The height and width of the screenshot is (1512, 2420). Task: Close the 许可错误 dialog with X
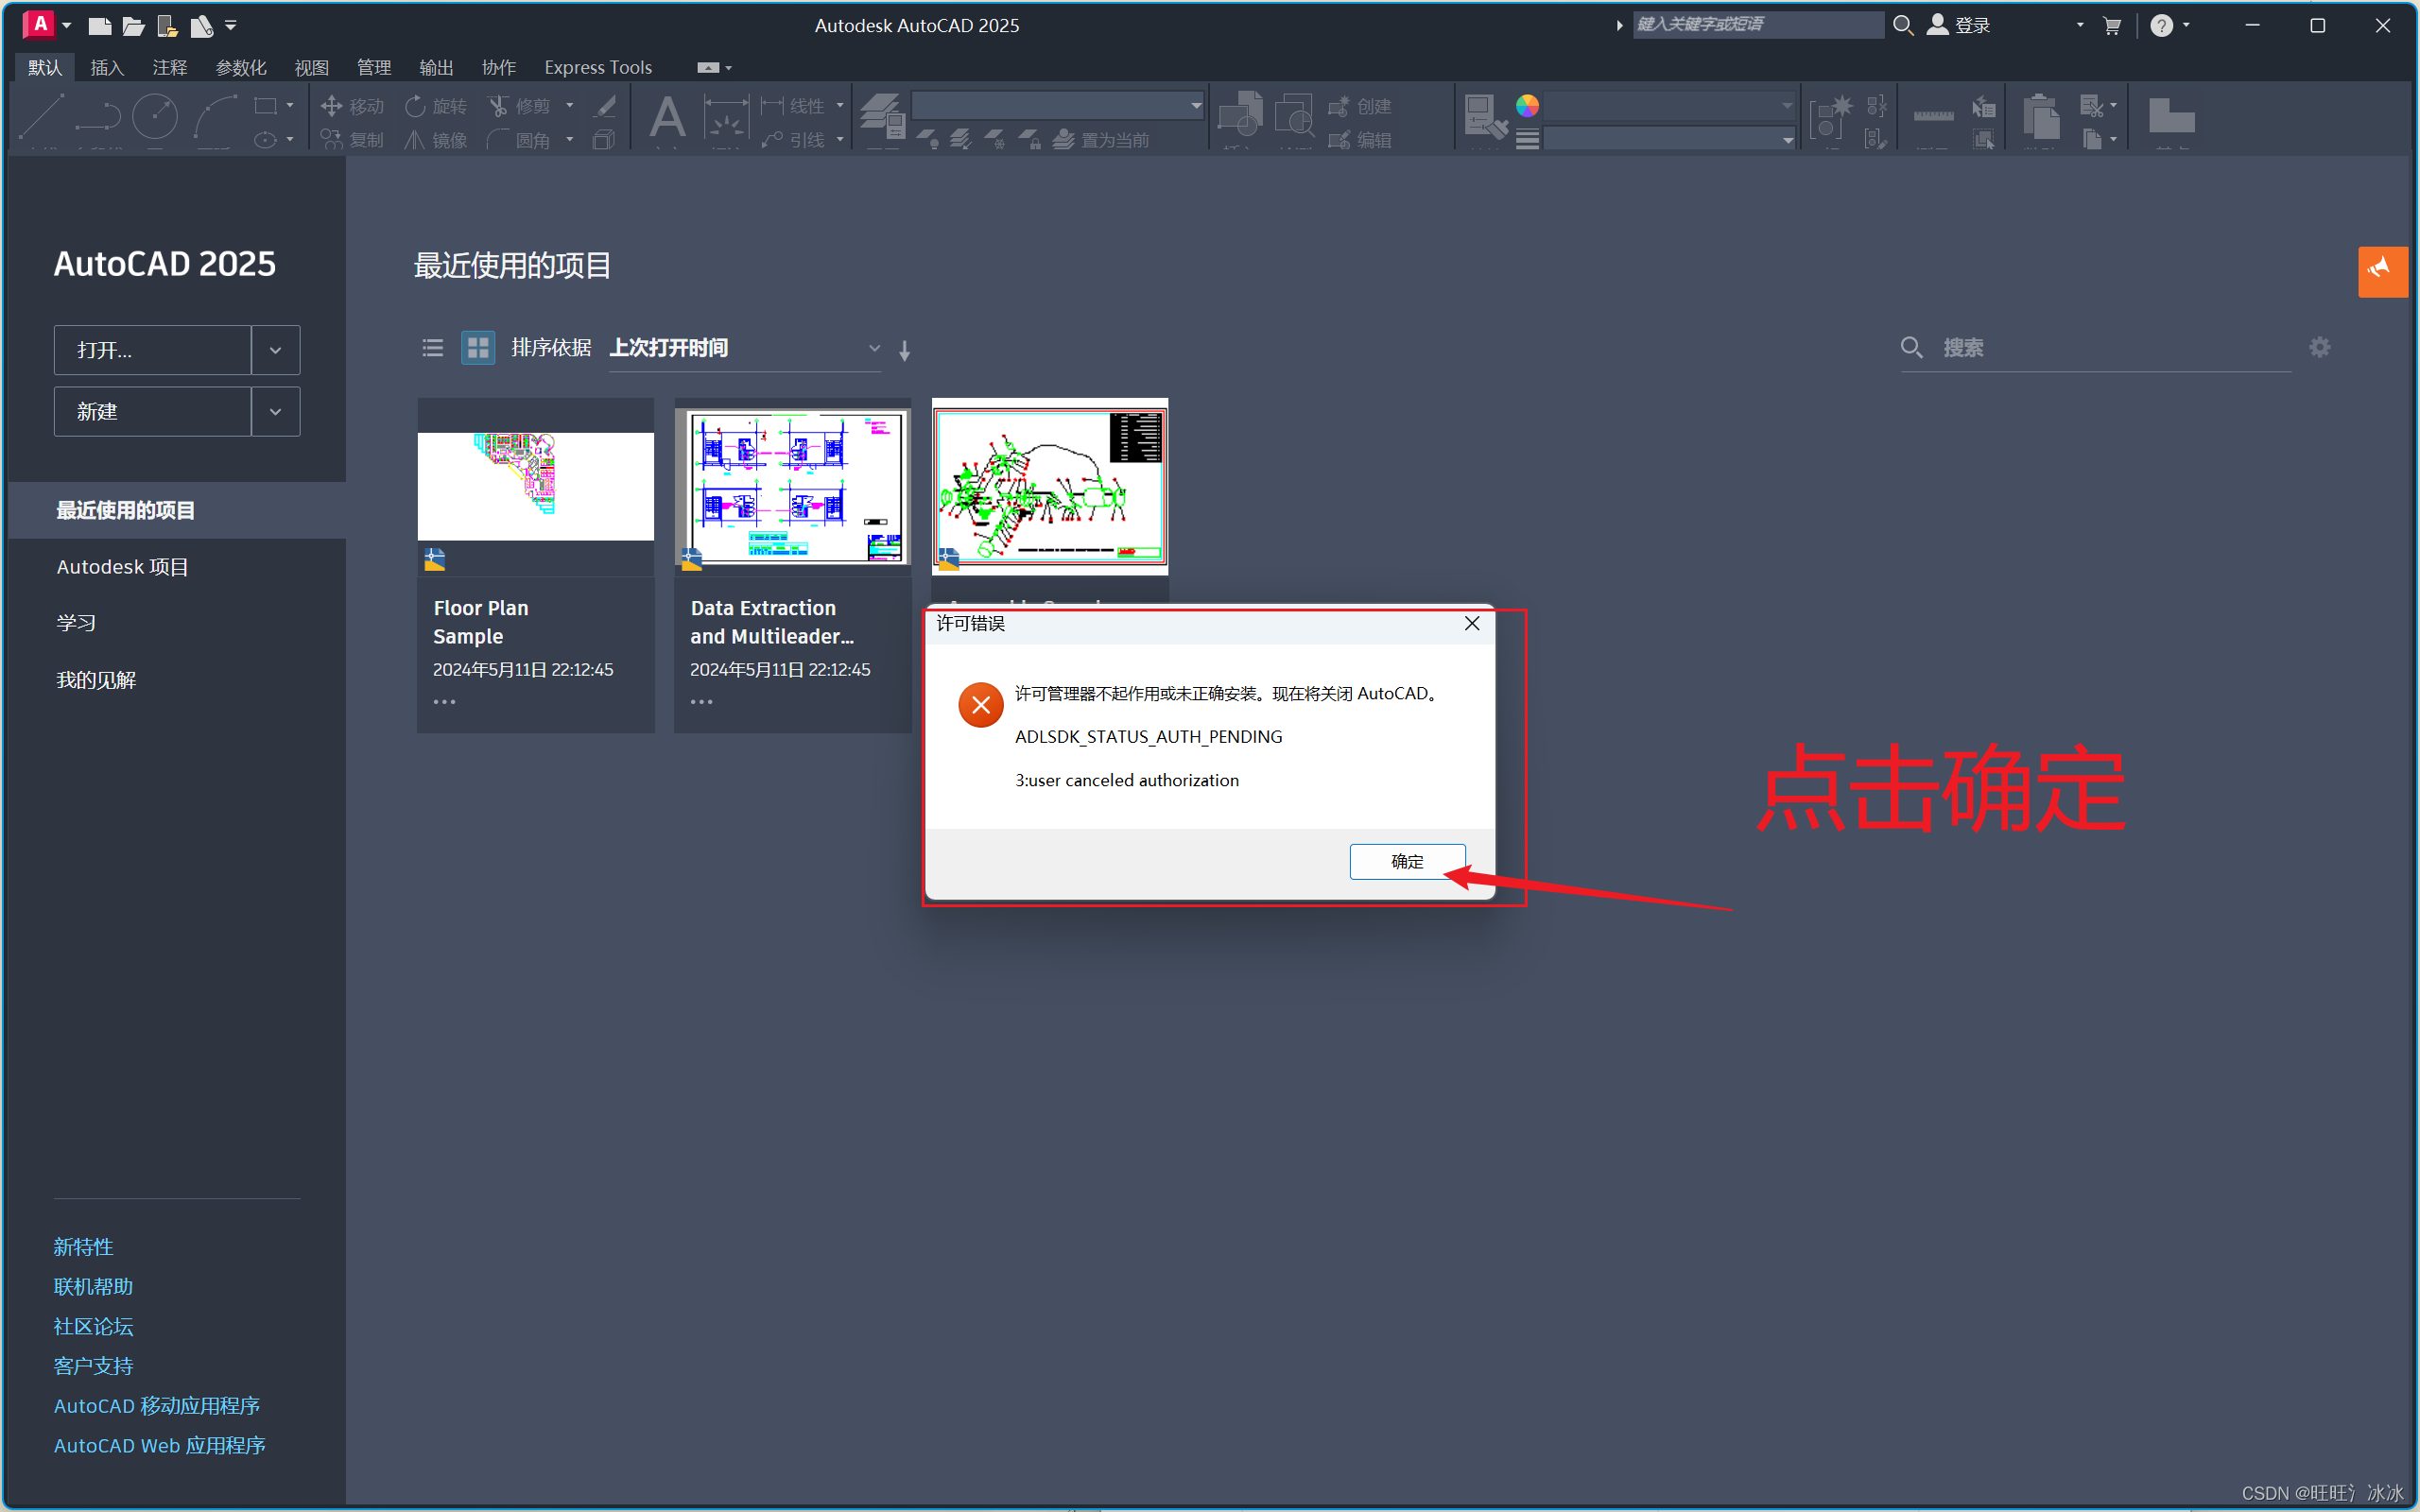click(1472, 623)
